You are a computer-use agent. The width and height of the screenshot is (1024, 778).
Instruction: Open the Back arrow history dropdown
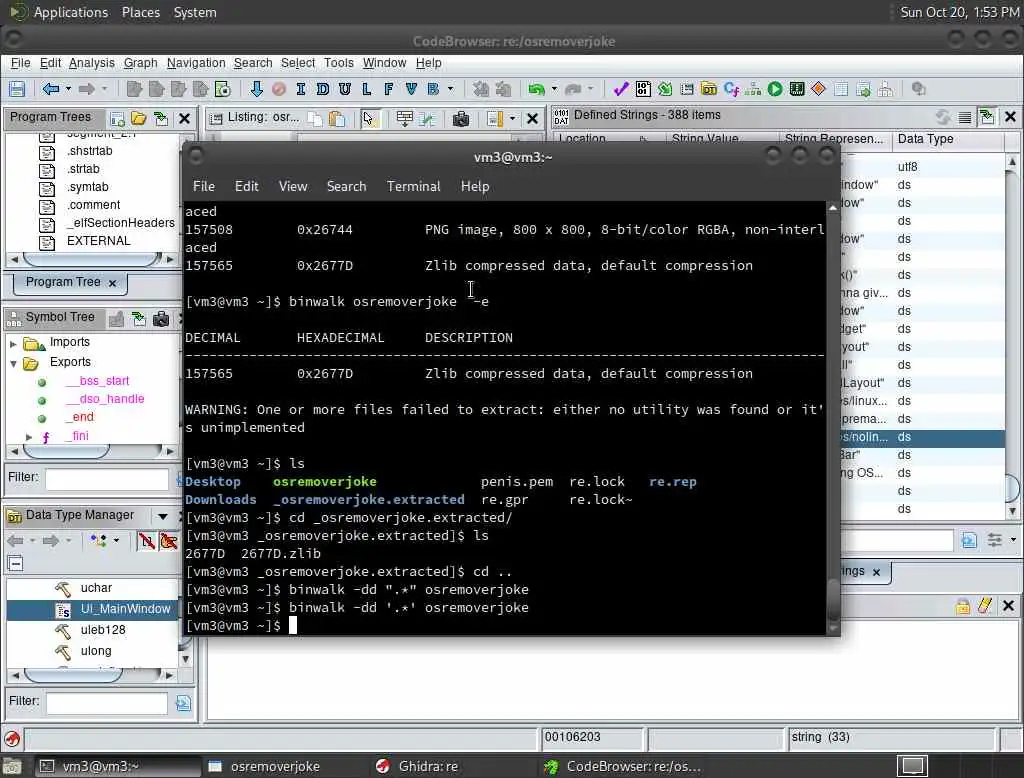click(69, 89)
